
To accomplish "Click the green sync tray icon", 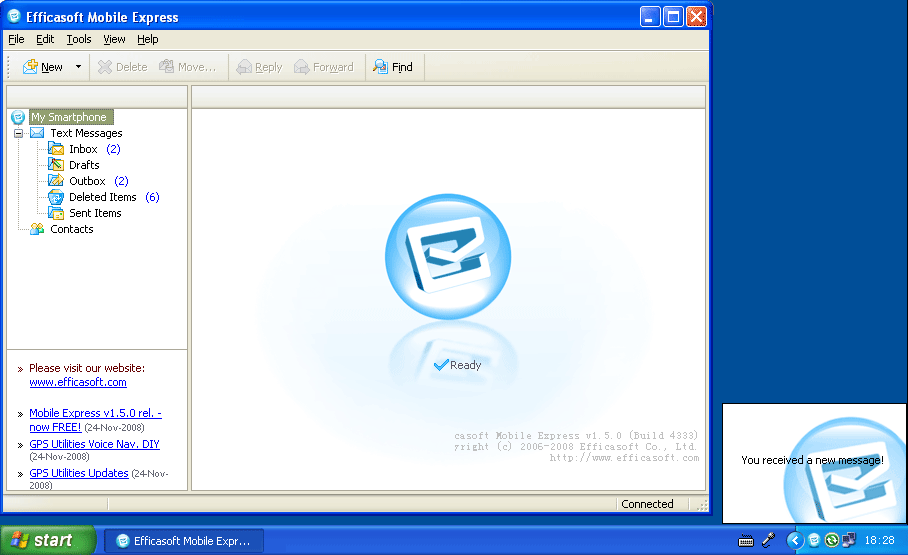I will [x=832, y=541].
